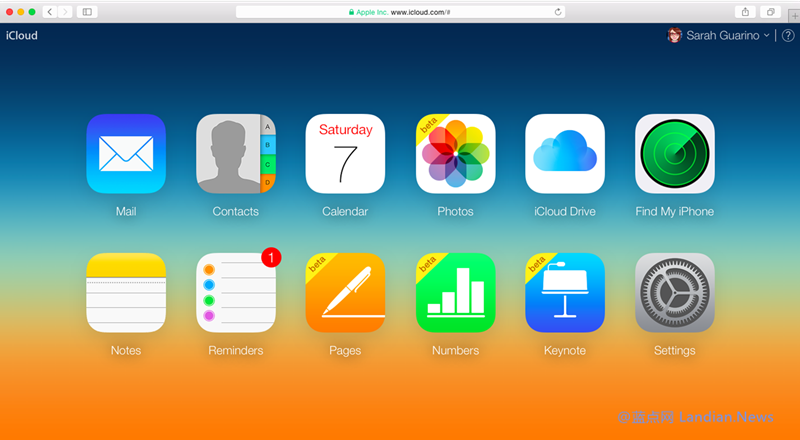Open the Photos beta app
800x440 pixels.
(x=455, y=154)
